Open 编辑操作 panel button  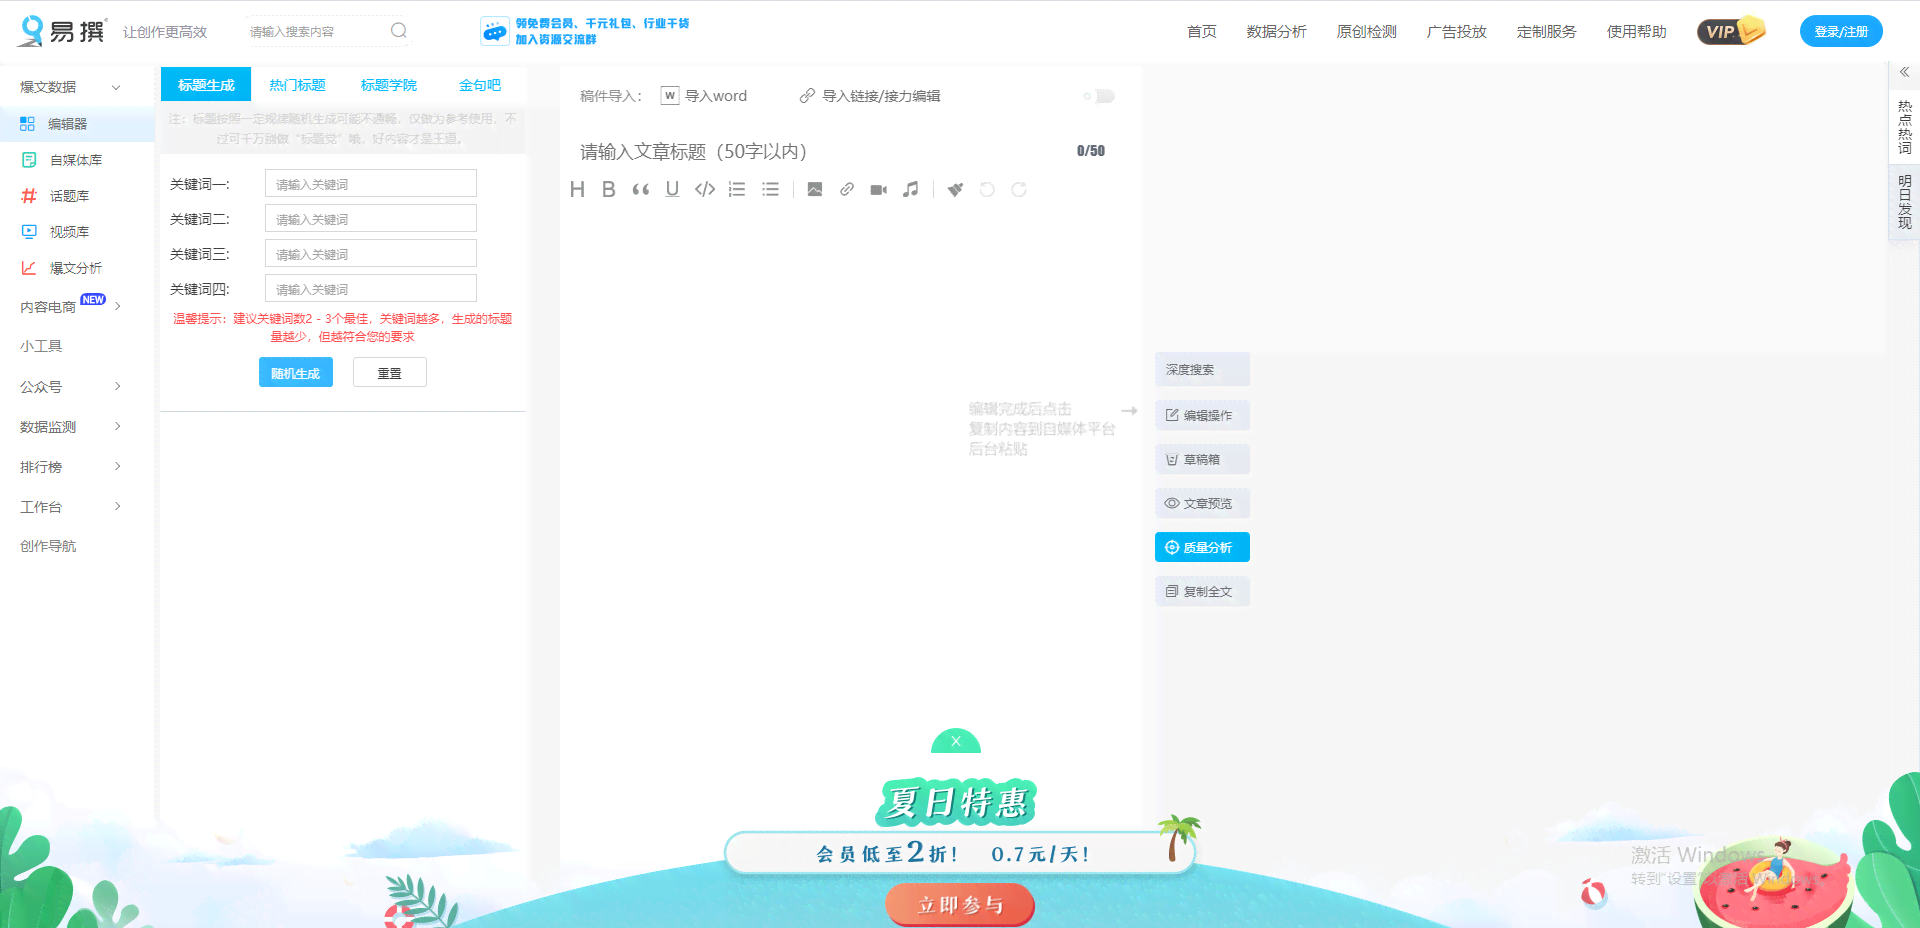(1202, 415)
